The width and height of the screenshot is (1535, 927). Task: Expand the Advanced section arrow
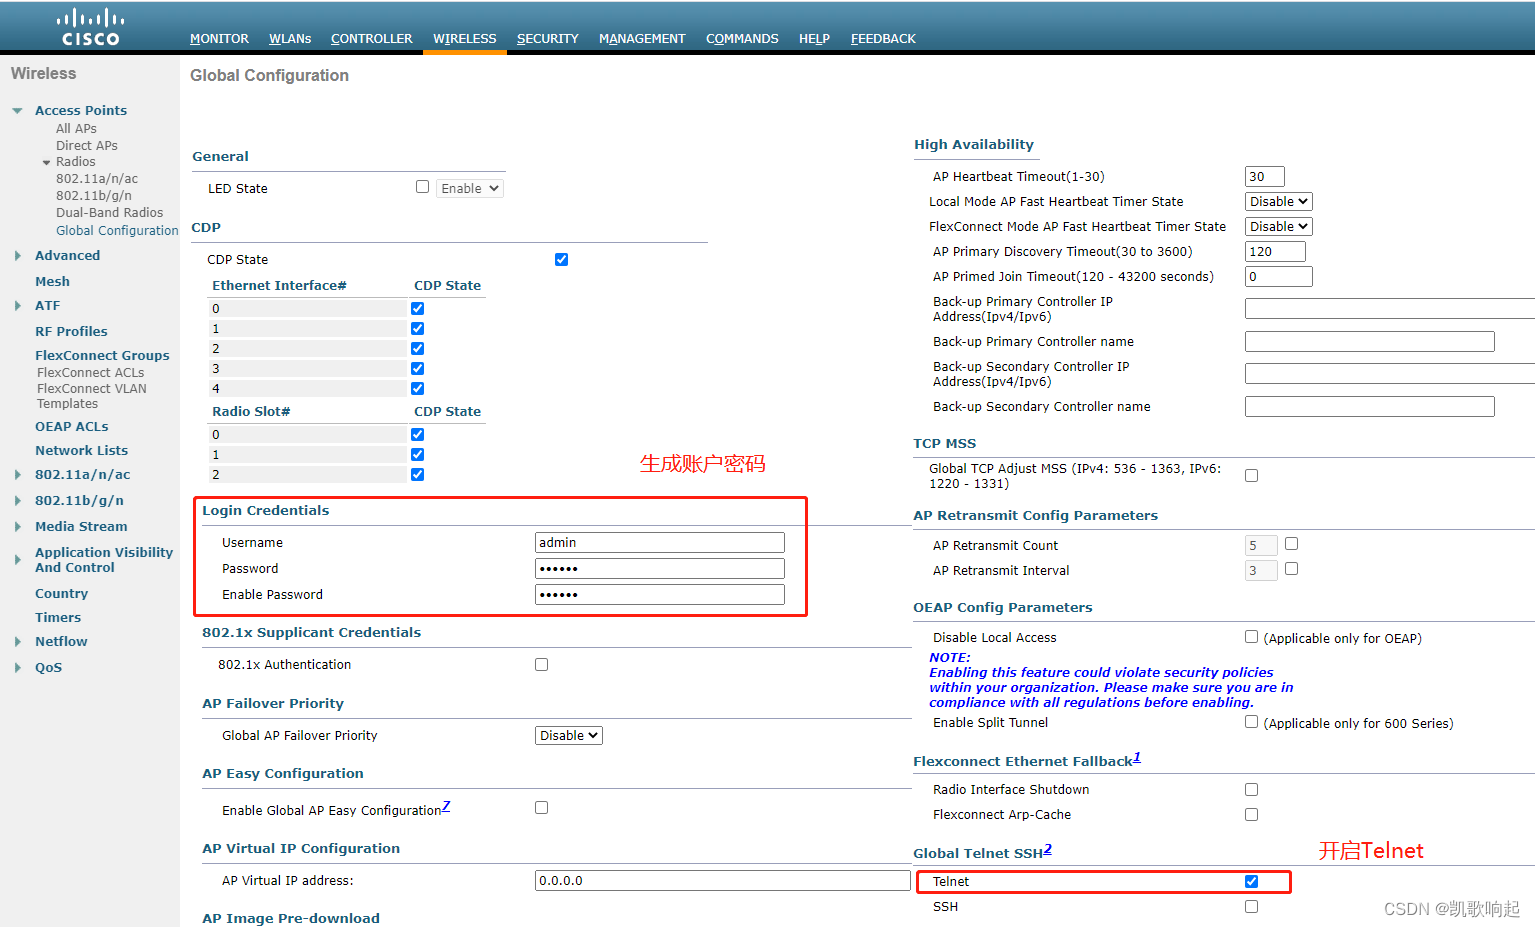click(17, 256)
